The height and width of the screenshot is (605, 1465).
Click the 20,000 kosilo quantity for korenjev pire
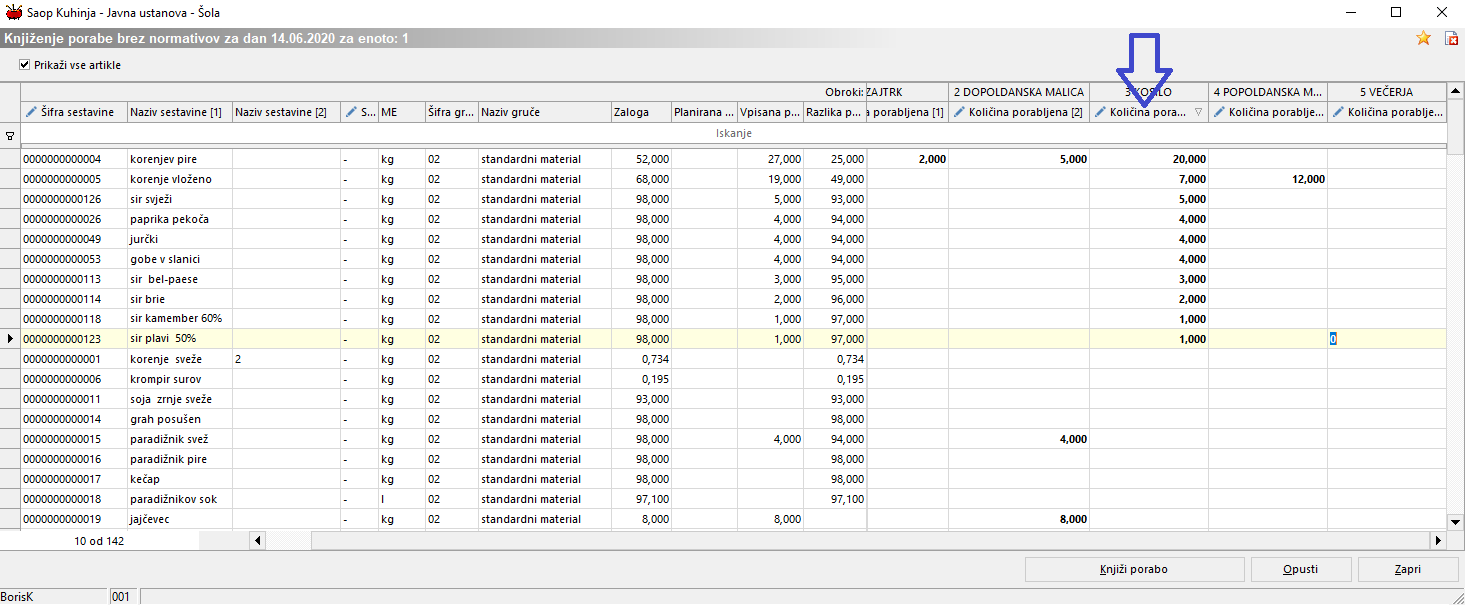tap(1149, 159)
